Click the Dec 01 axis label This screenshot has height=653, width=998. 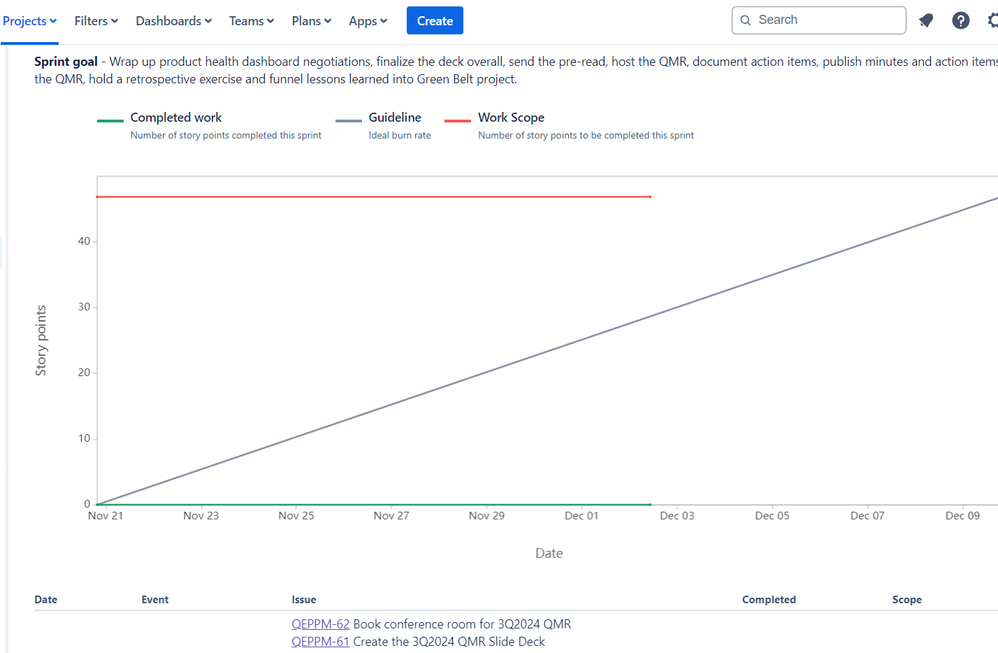click(582, 516)
